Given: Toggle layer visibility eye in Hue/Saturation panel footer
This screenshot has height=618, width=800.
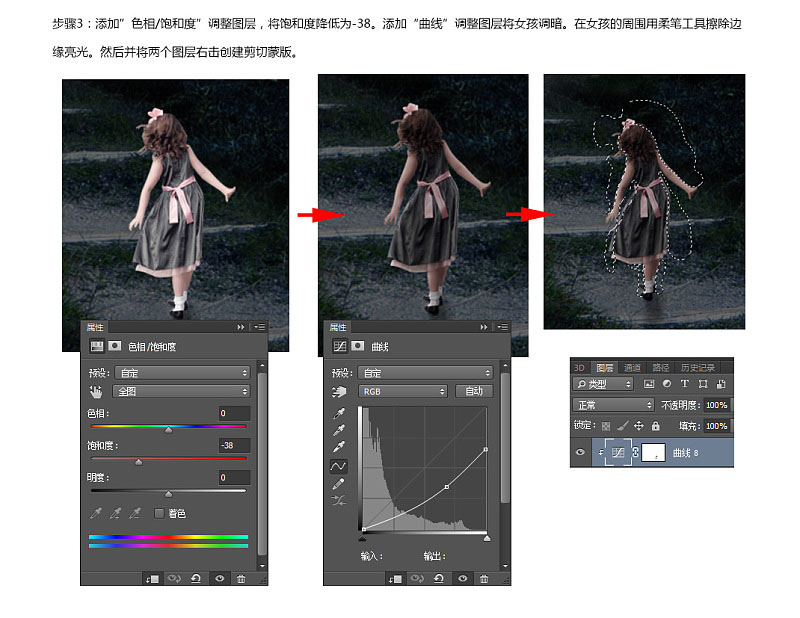Looking at the screenshot, I should pyautogui.click(x=219, y=578).
